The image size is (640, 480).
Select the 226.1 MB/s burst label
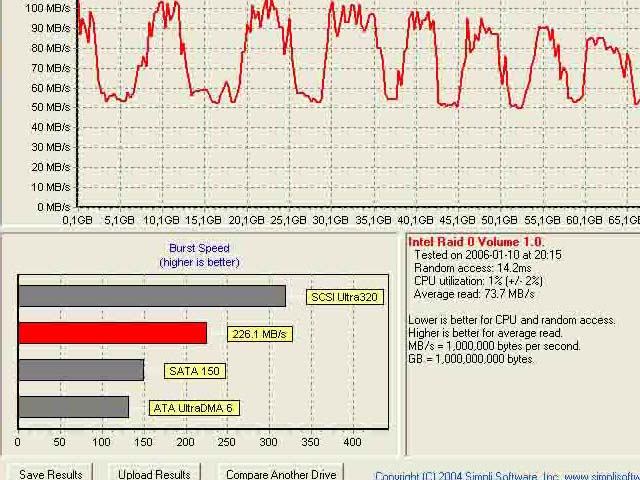[x=260, y=334]
